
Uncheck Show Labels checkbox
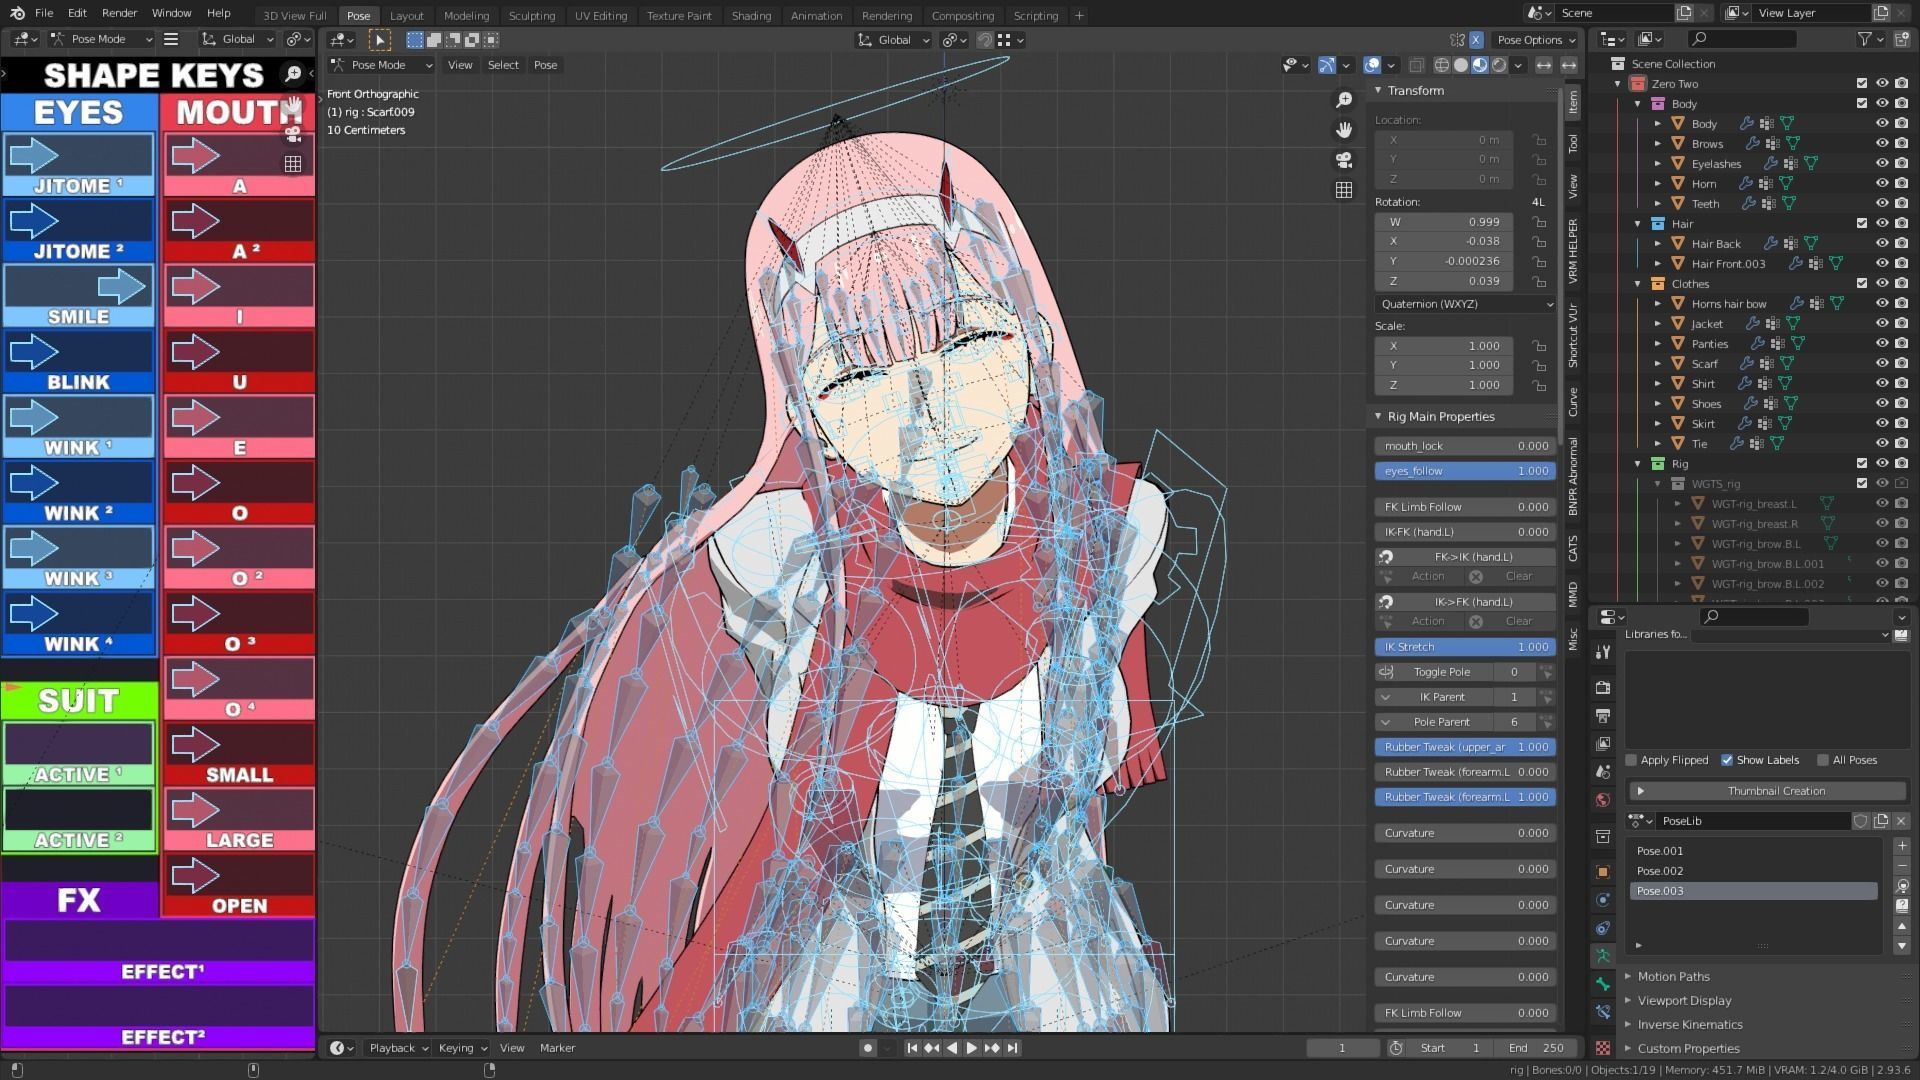click(x=1727, y=760)
